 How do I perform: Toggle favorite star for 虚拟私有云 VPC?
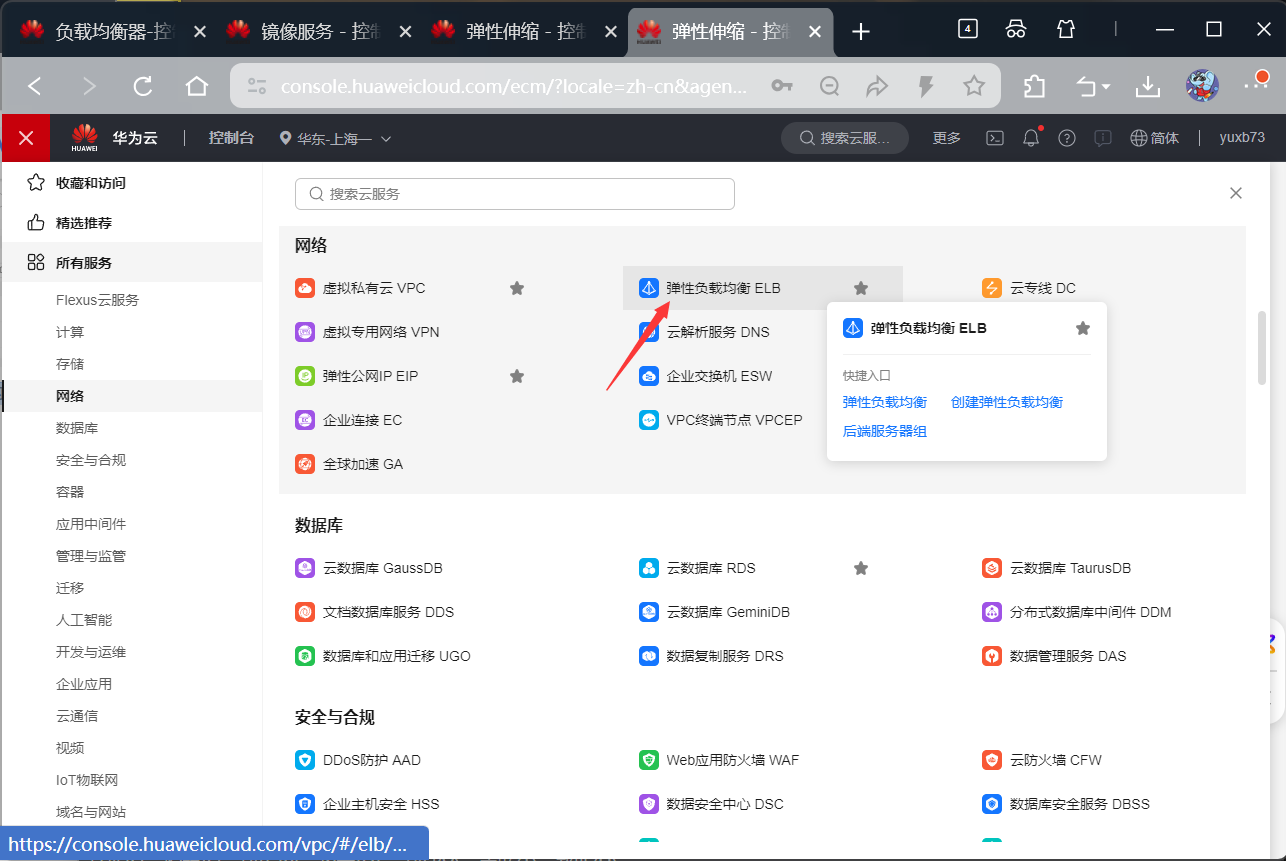pos(517,288)
